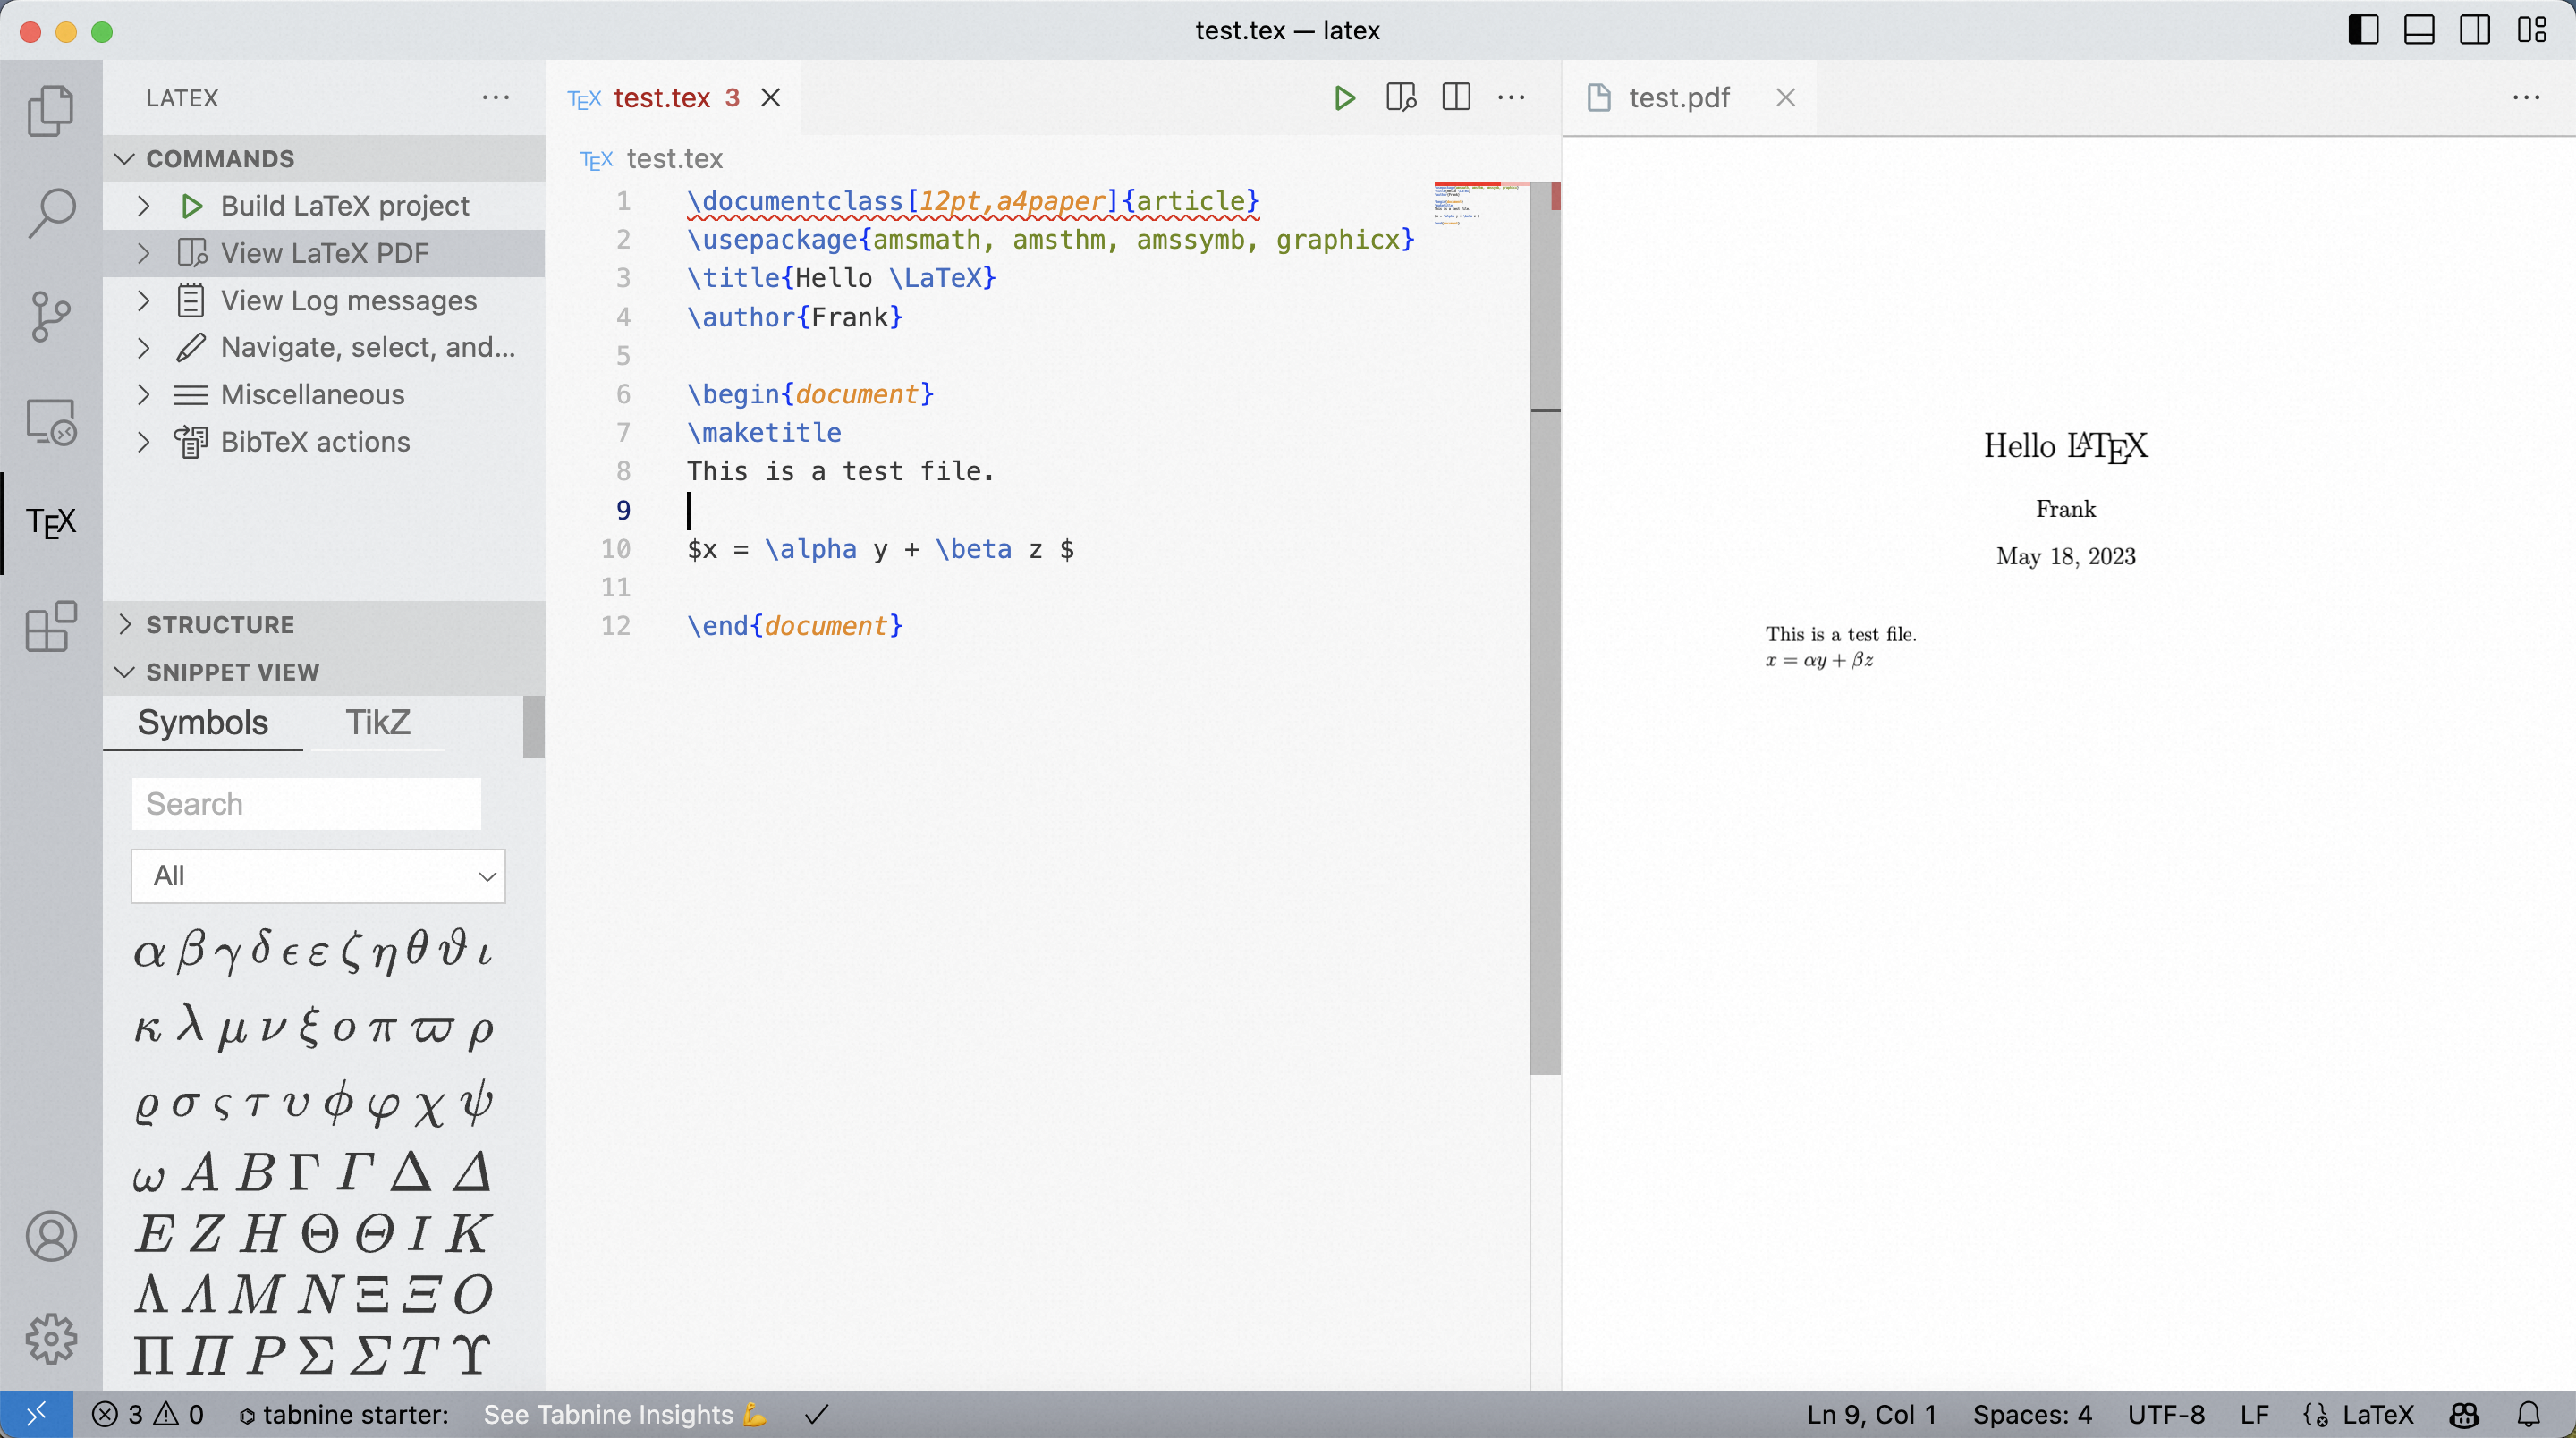Toggle the primary side bar
2576x1438 pixels.
tap(2363, 30)
